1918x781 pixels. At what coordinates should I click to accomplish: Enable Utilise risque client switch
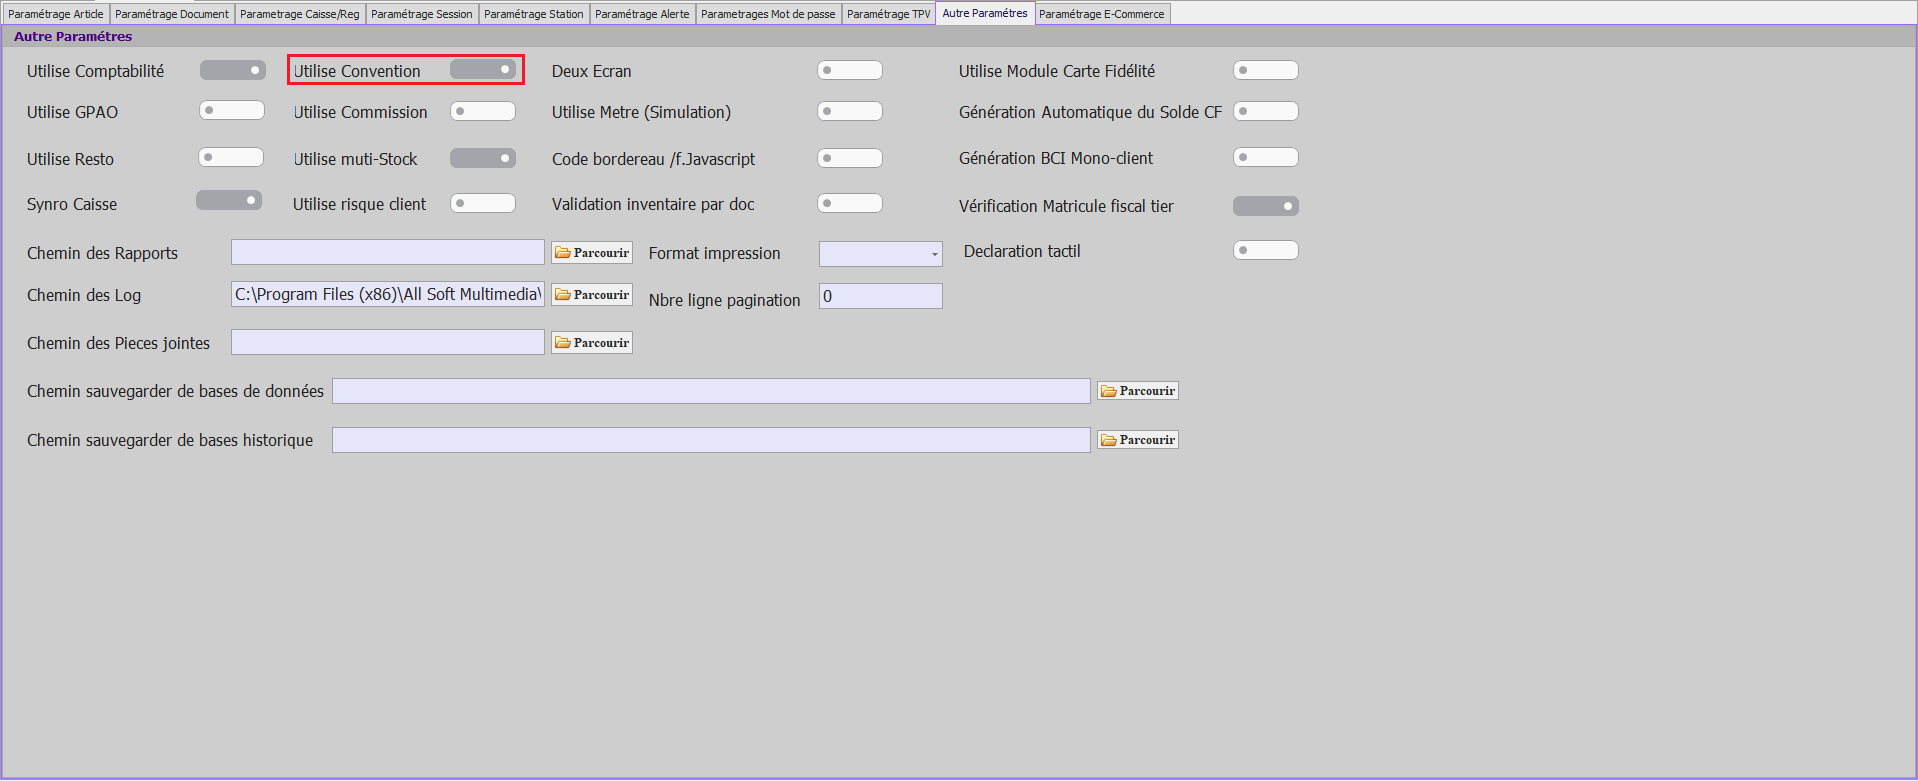pyautogui.click(x=482, y=203)
